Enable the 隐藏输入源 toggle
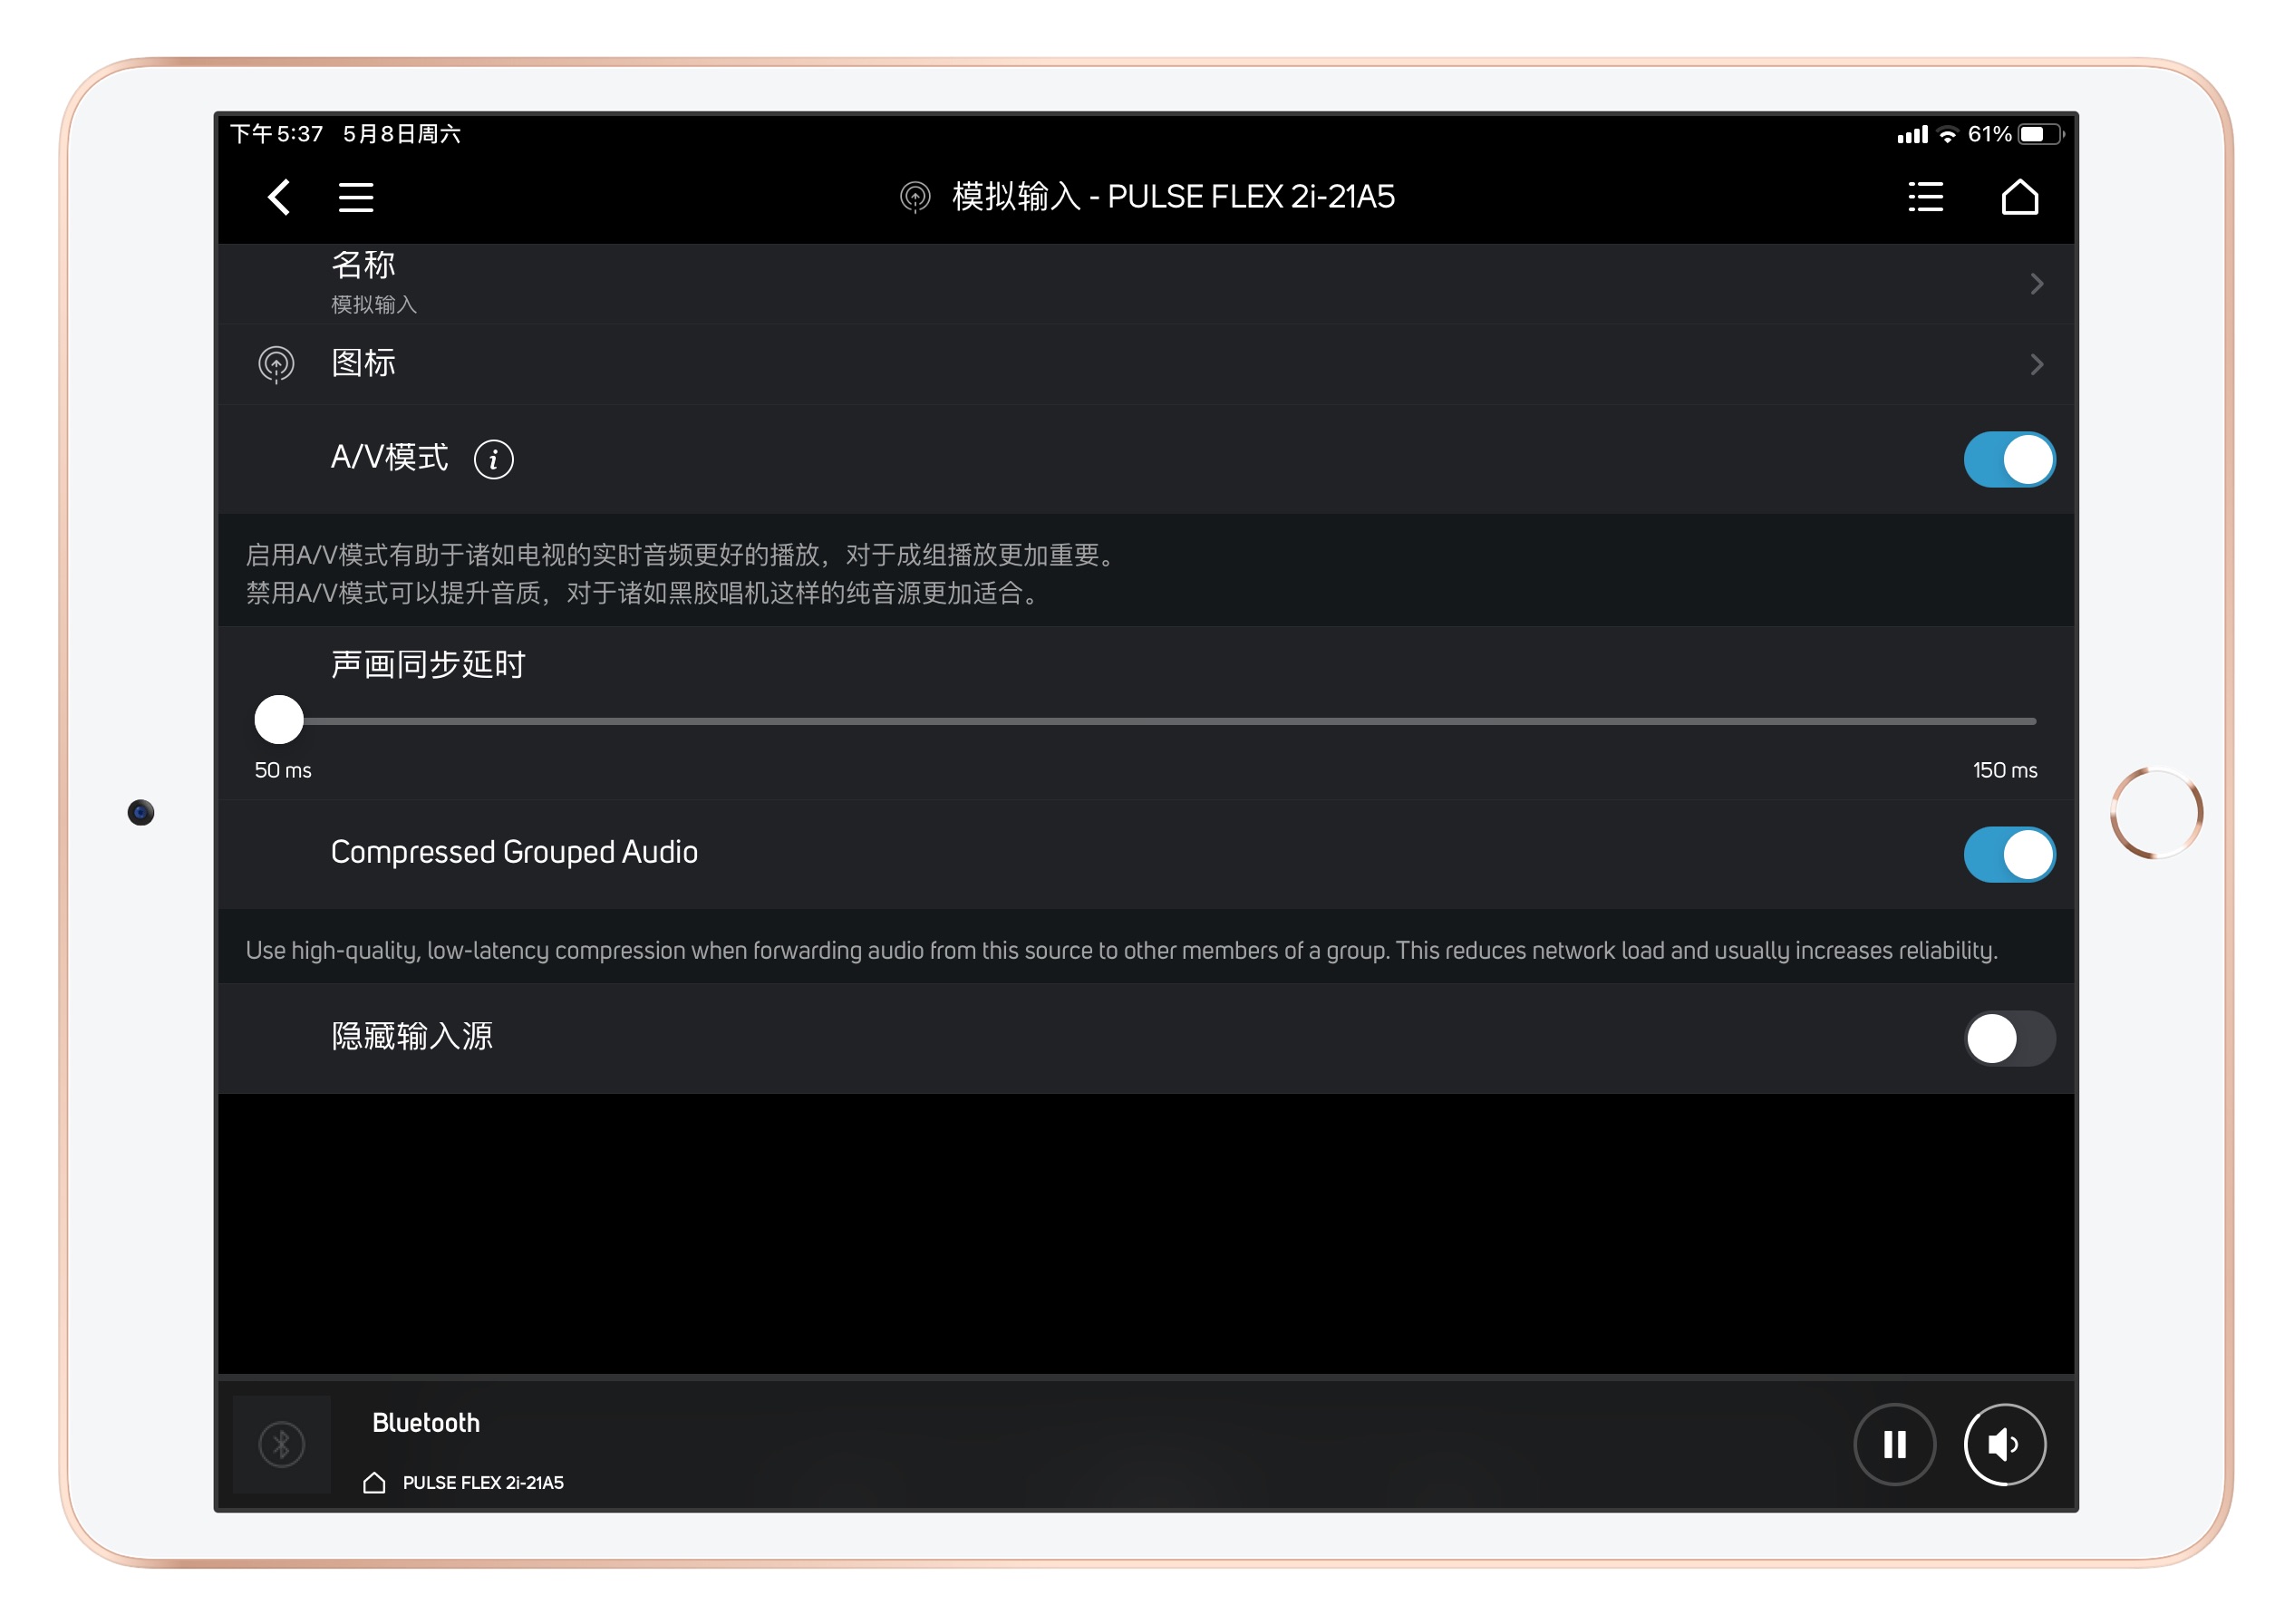This screenshot has height=1624, width=2294. 2008,1038
